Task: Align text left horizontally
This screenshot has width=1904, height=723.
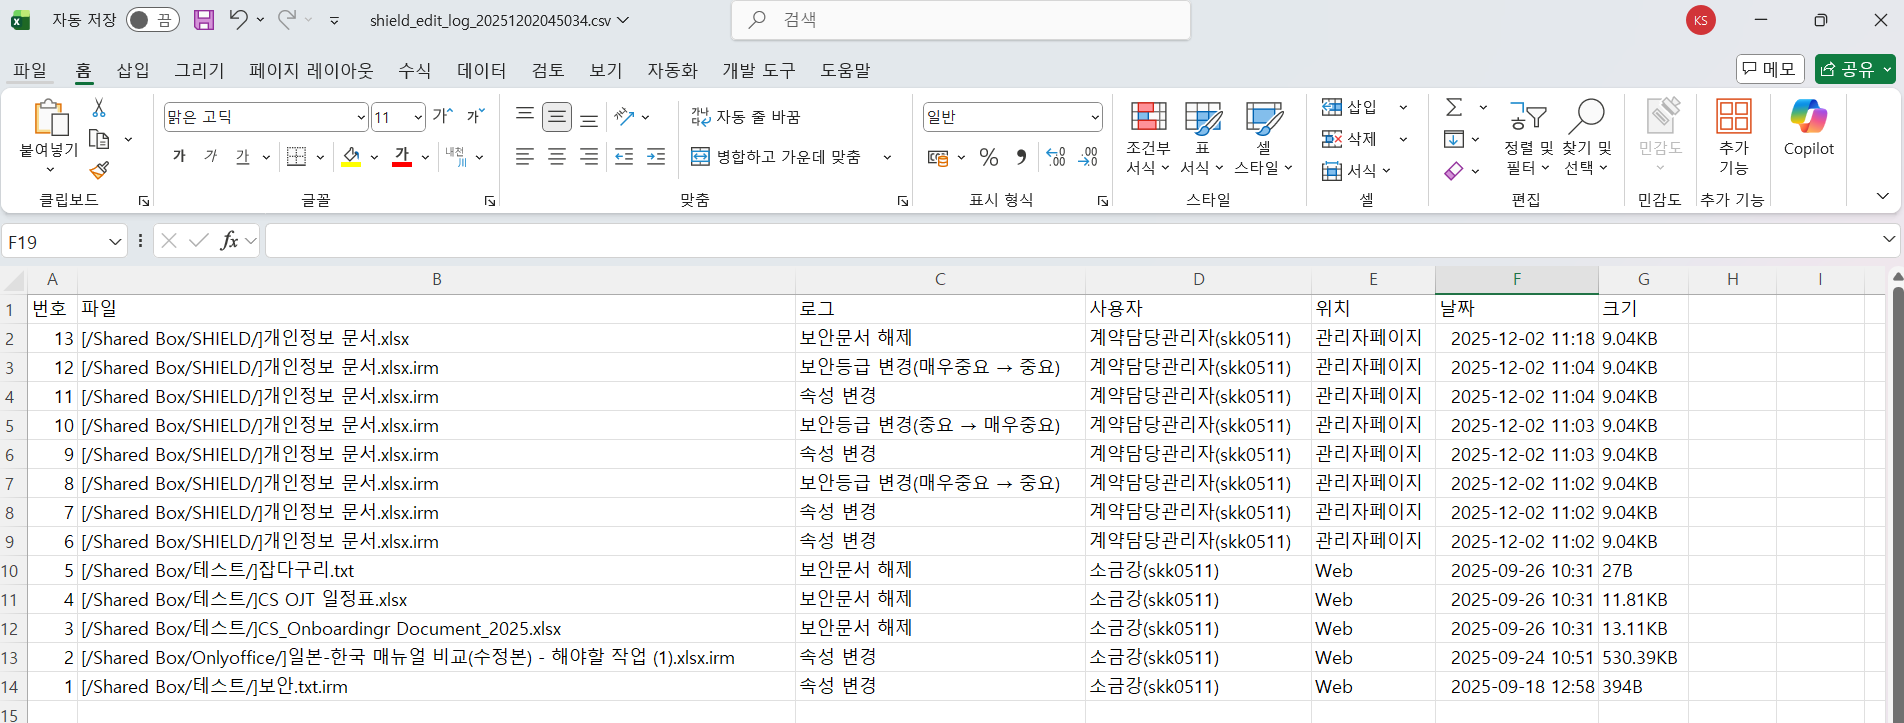Action: click(525, 156)
